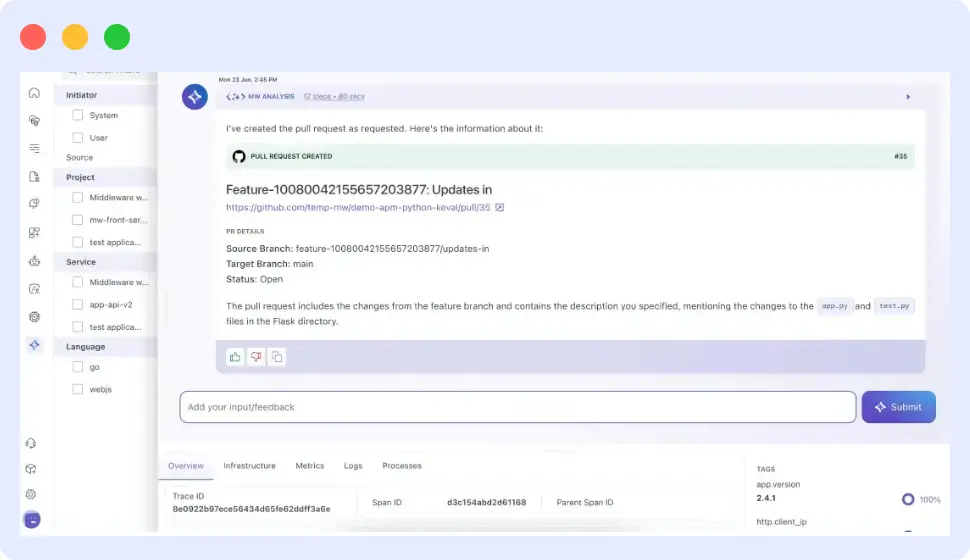Click the external link icon beside PR URL
Screen dimensions: 970x560
click(x=500, y=207)
